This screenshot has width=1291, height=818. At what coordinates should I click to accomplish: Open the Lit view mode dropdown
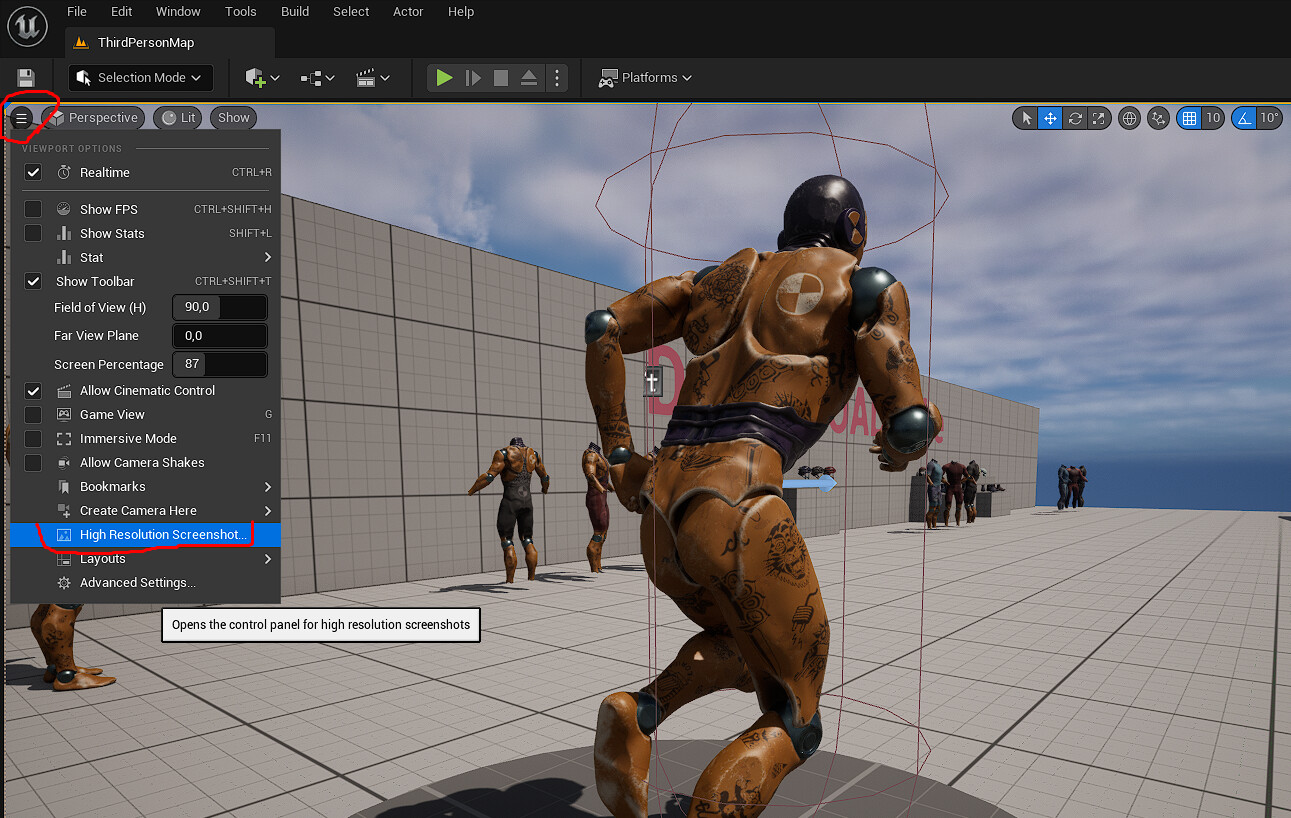(178, 118)
